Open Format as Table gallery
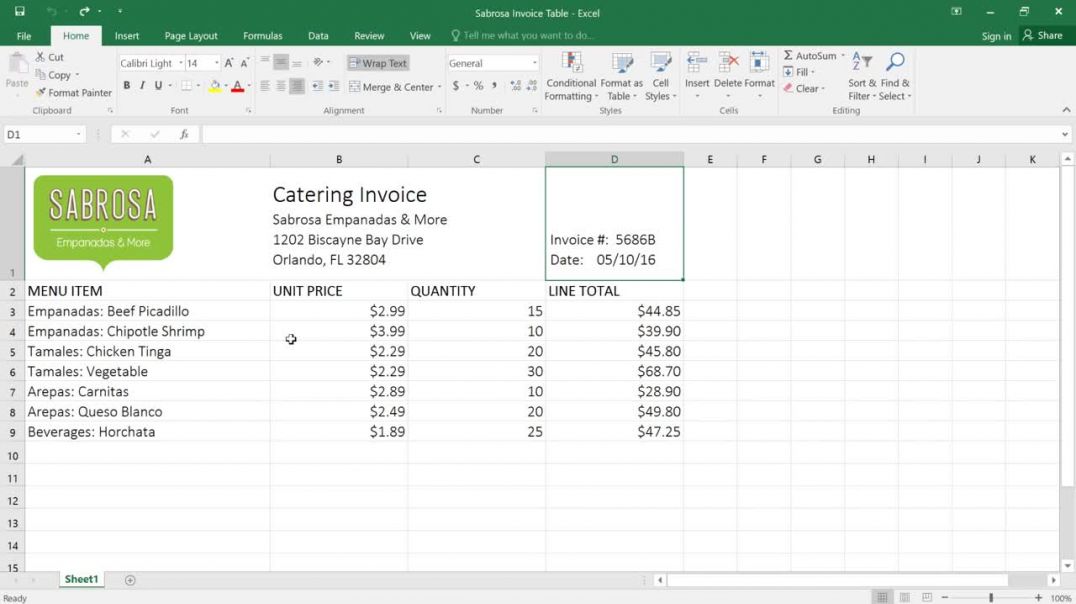The image size is (1076, 604). click(x=622, y=76)
